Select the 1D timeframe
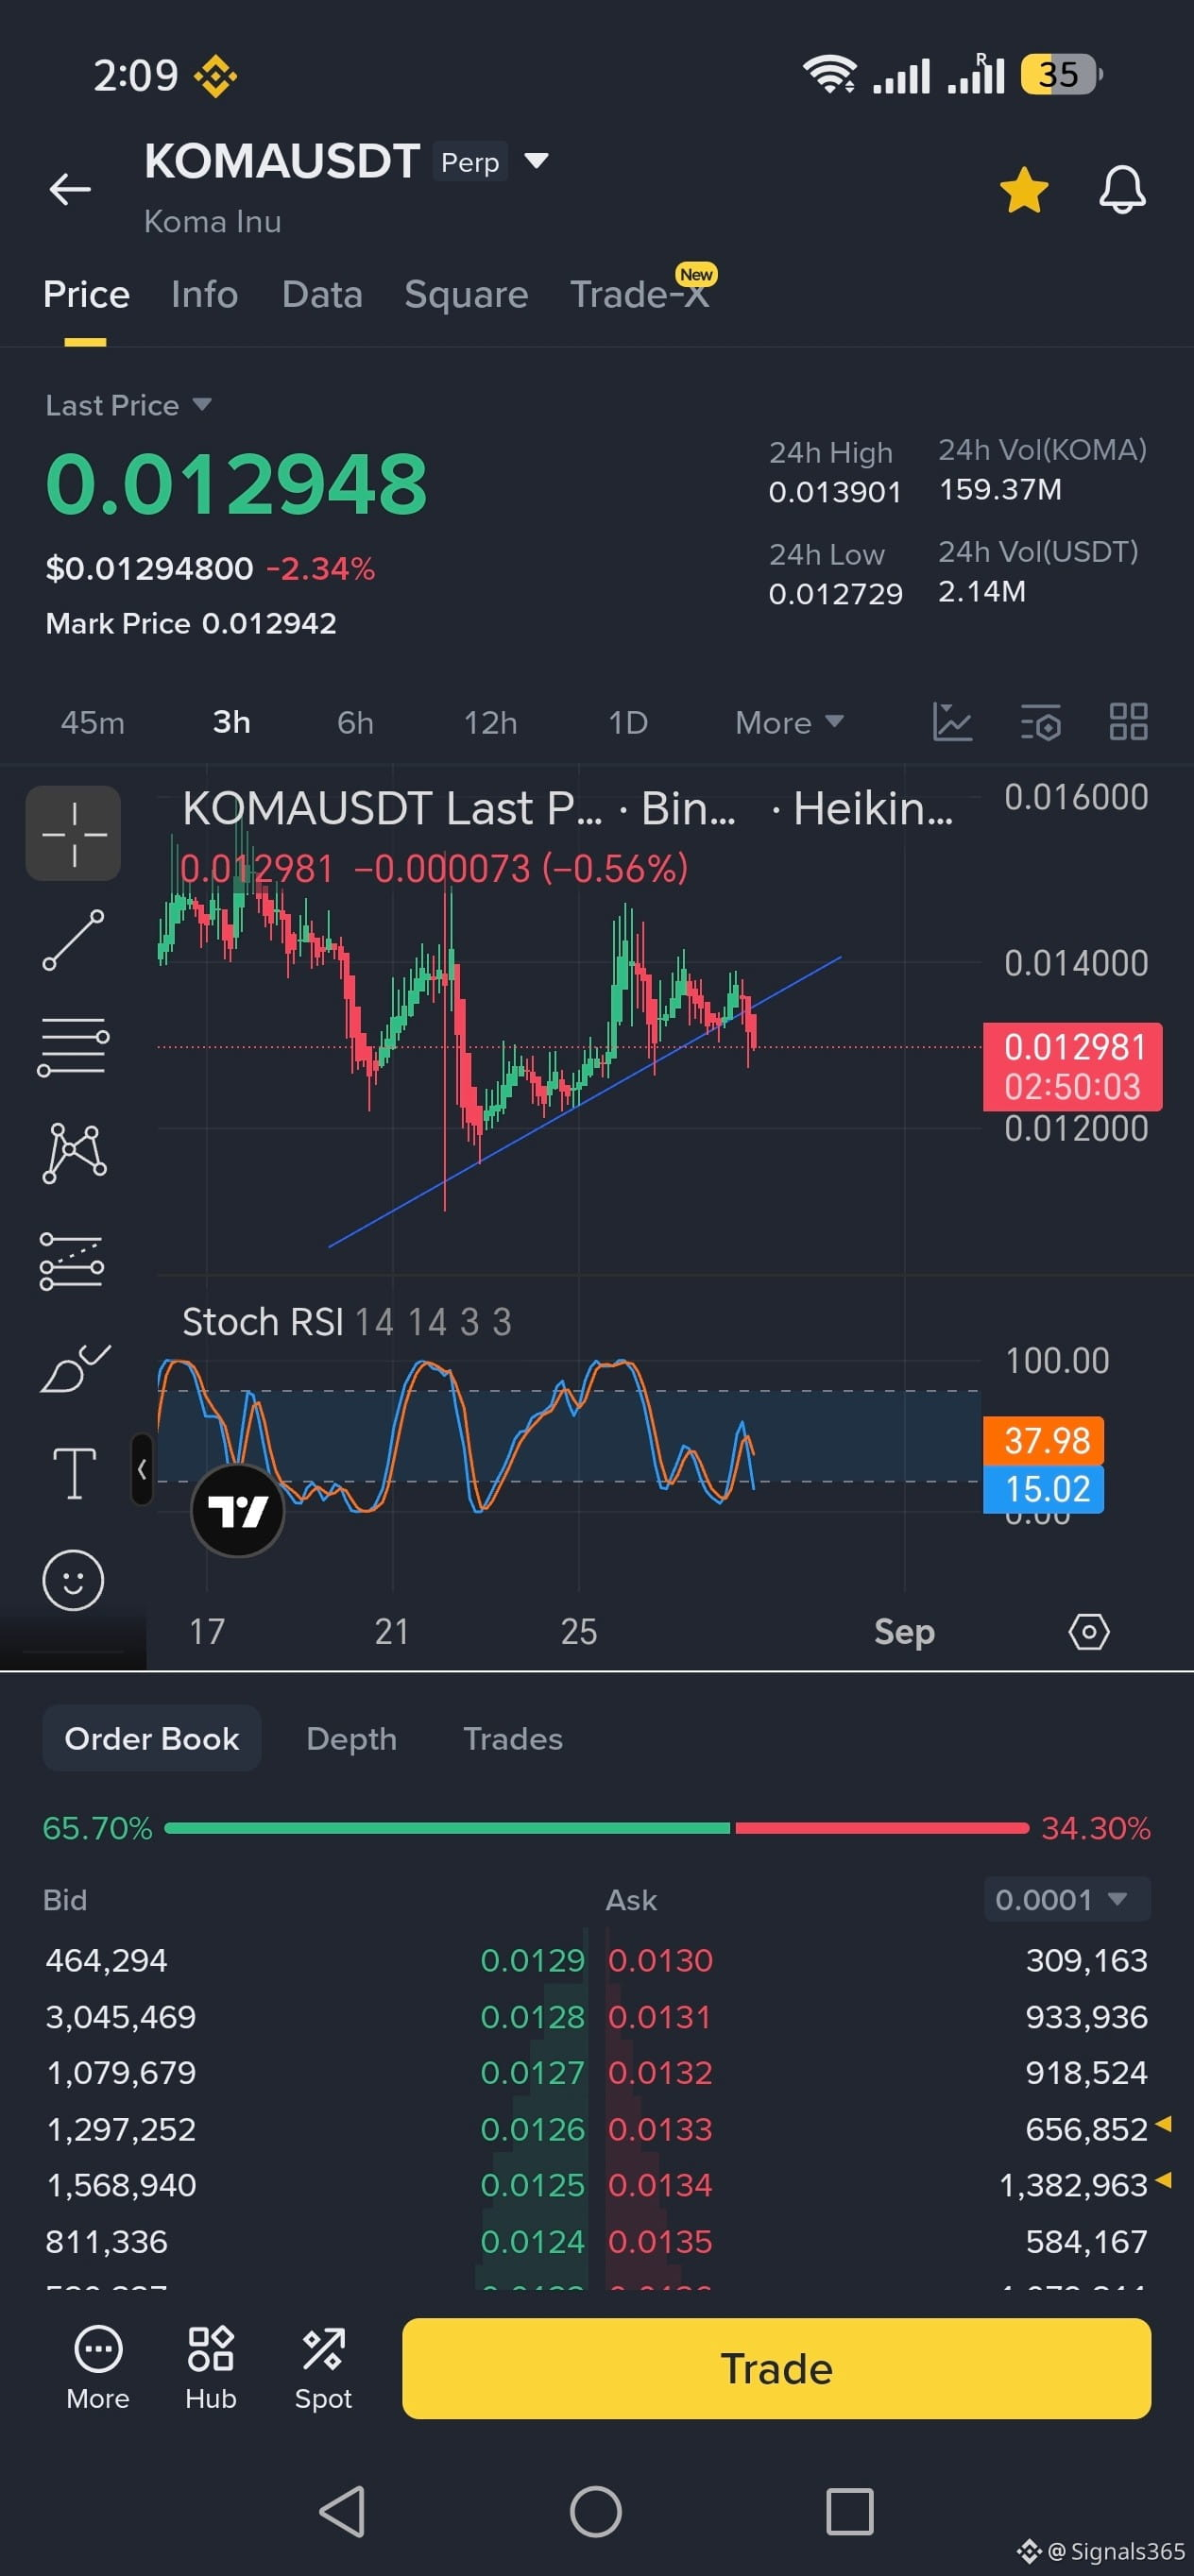The image size is (1194, 2576). point(628,722)
